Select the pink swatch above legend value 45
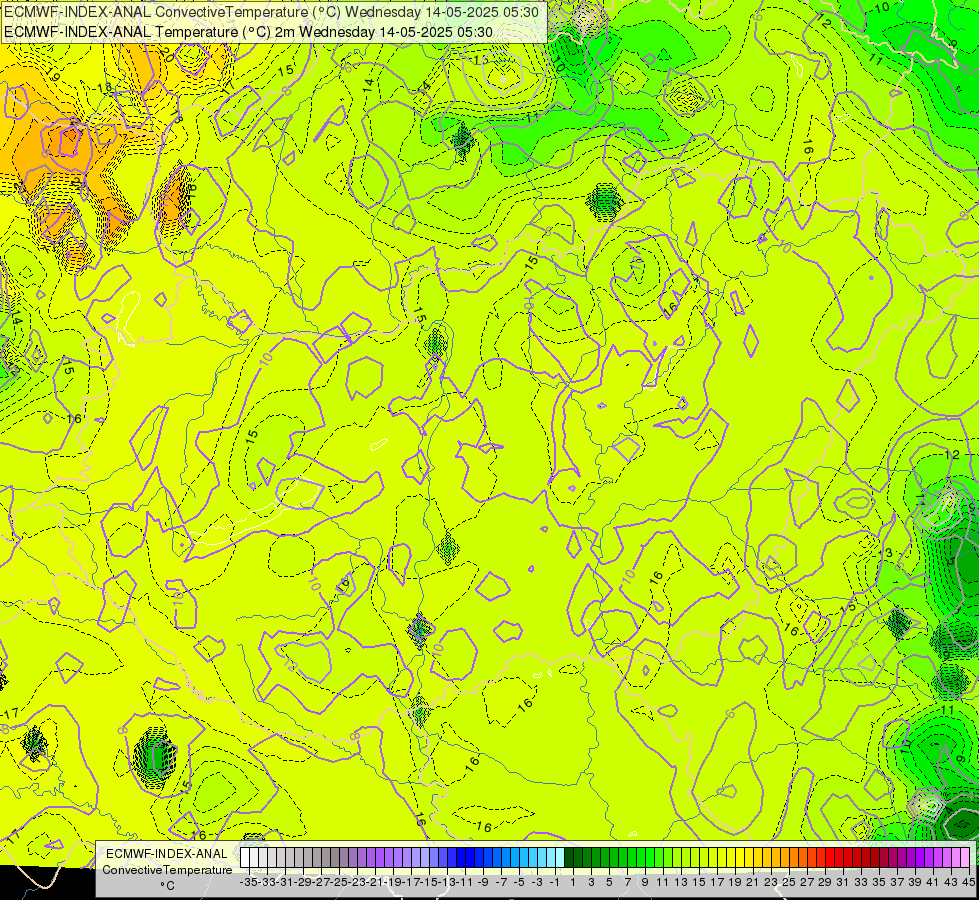Screen dimensions: 979x900 point(965,857)
